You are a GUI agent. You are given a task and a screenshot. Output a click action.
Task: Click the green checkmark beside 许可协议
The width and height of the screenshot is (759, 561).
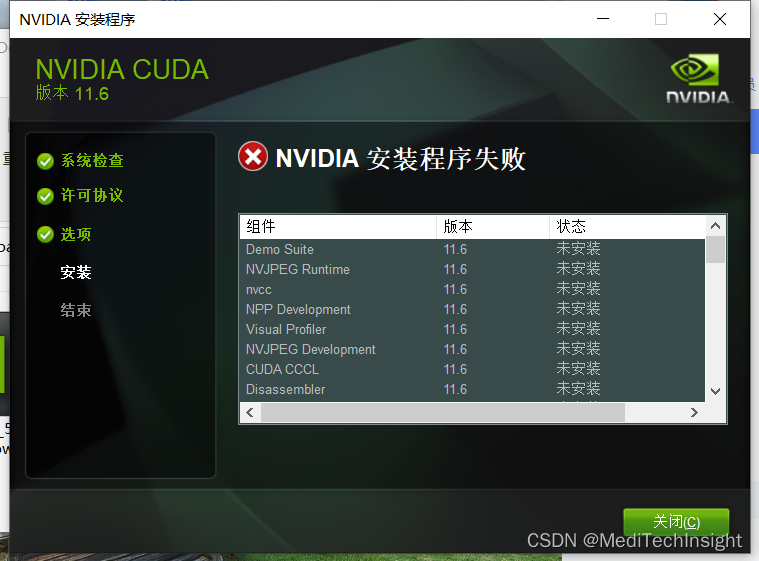click(46, 196)
